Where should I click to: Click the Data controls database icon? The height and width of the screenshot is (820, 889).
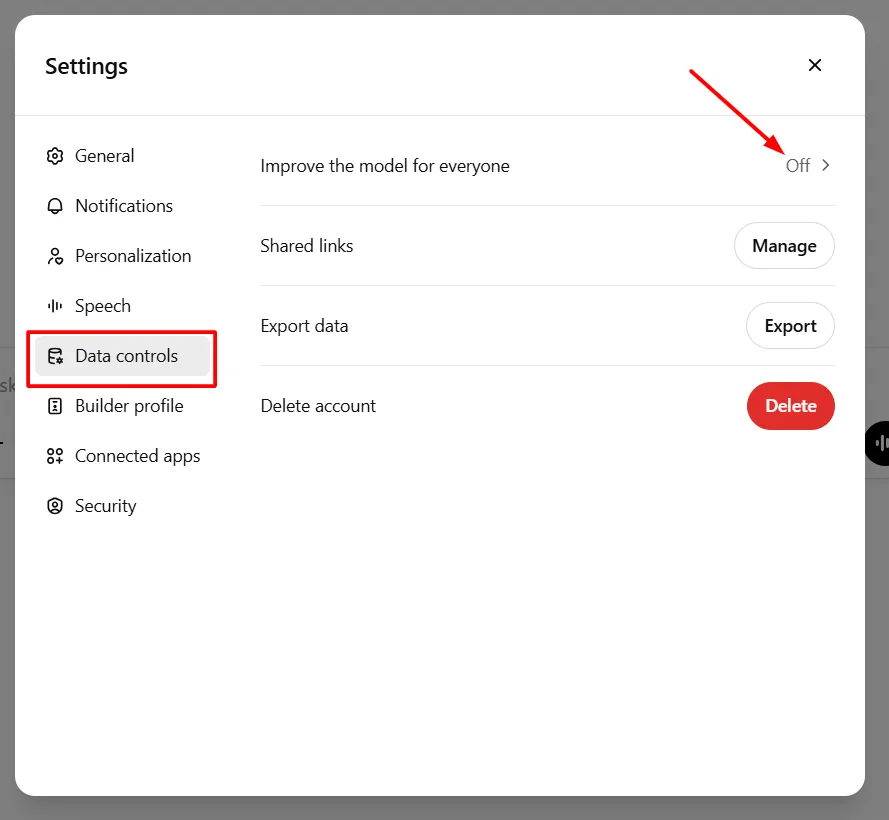pyautogui.click(x=55, y=356)
